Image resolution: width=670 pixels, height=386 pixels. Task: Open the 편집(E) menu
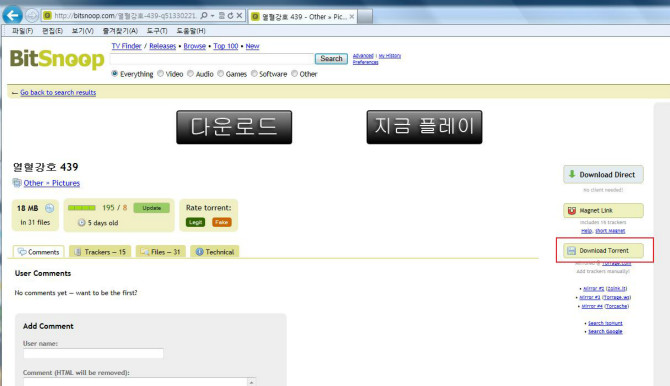pyautogui.click(x=53, y=31)
